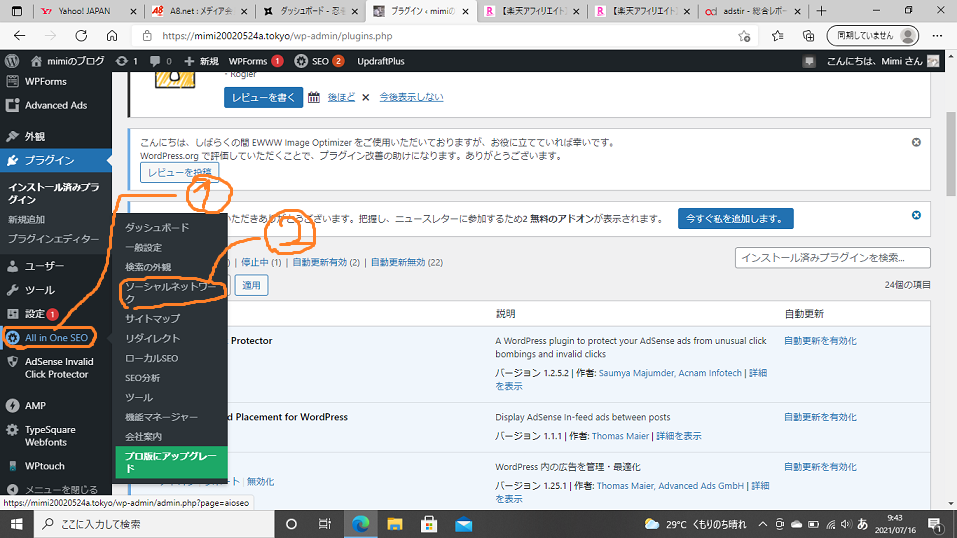The image size is (957, 538).
Task: Select ローカルSEO in the submenu
Action: [151, 358]
